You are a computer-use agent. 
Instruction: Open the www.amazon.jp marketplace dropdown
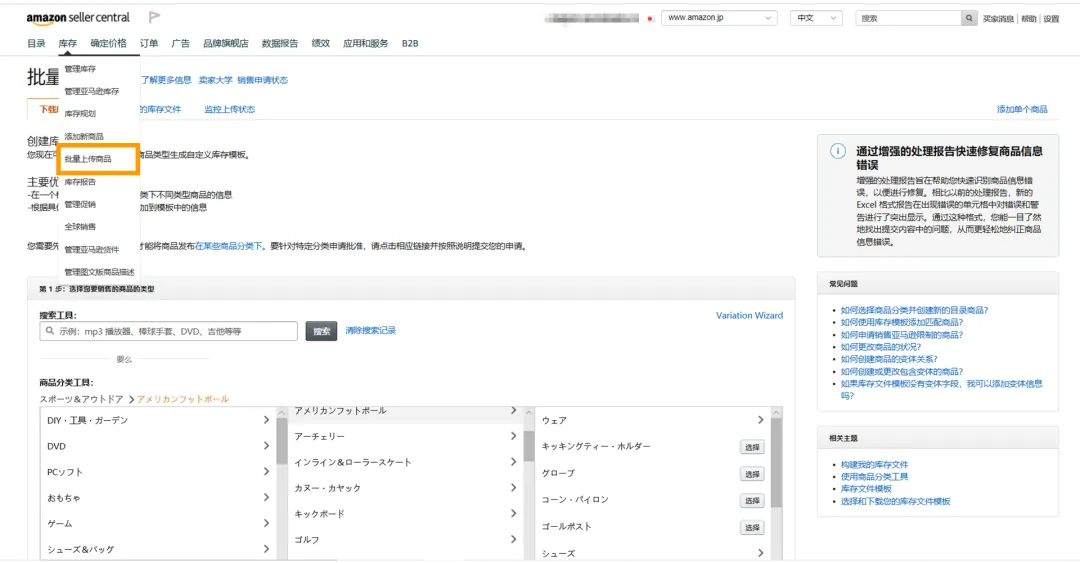719,18
